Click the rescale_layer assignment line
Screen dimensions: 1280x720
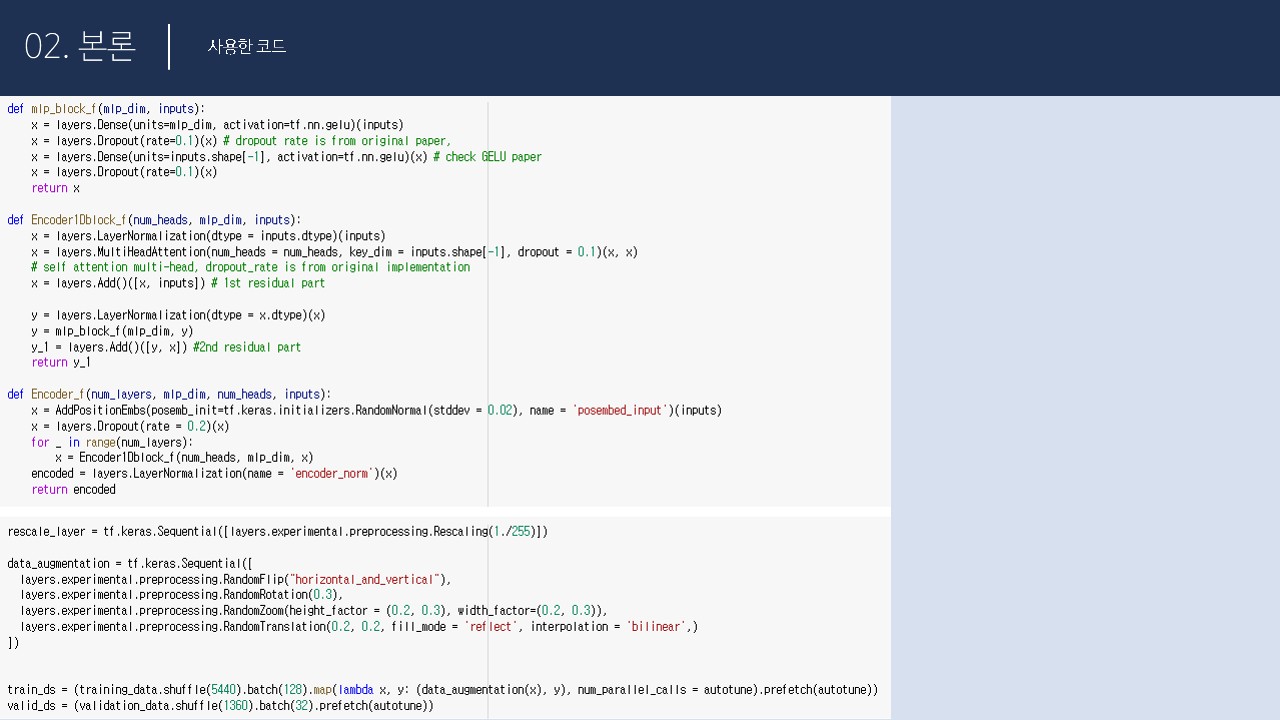[277, 532]
